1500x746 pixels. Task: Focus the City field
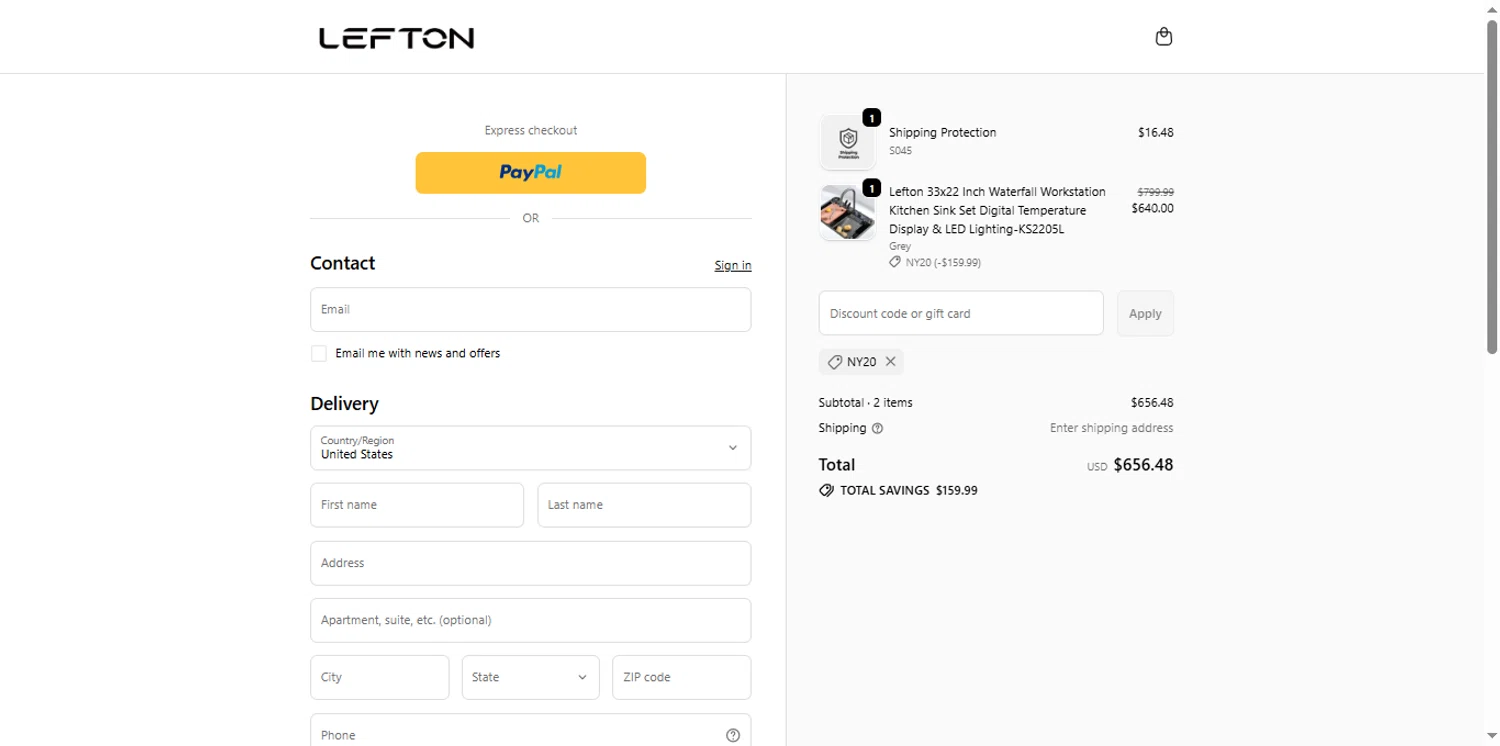tap(380, 677)
